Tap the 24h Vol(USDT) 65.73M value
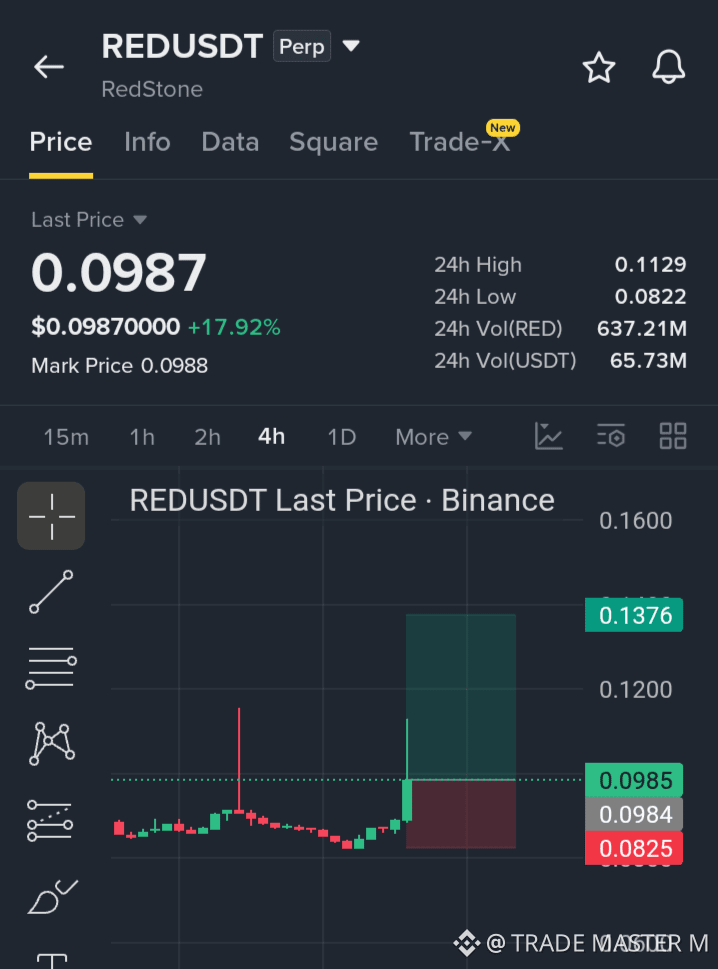Image resolution: width=718 pixels, height=969 pixels. coord(648,360)
